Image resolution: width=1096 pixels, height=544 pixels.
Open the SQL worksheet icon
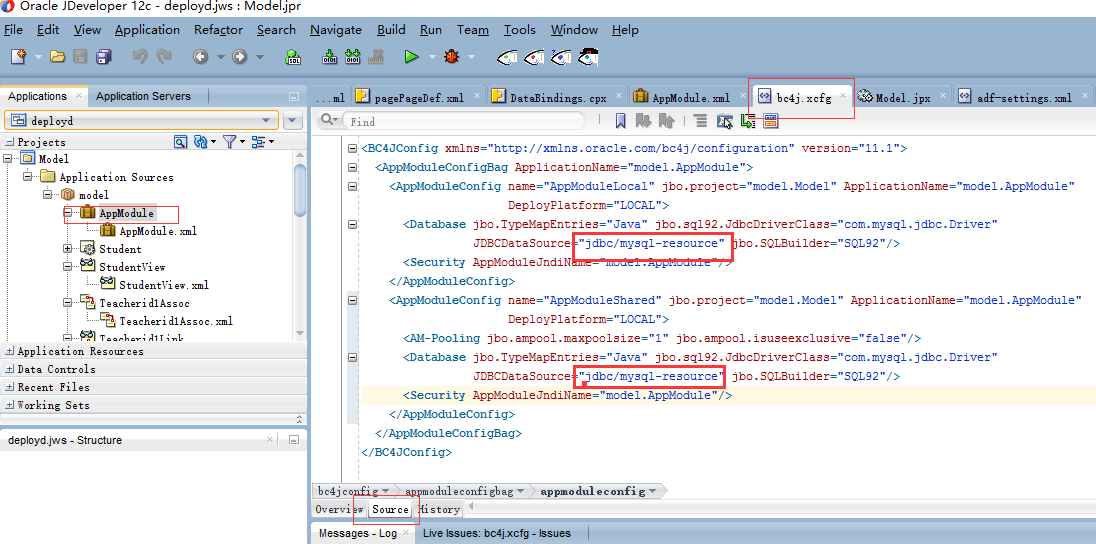(294, 57)
